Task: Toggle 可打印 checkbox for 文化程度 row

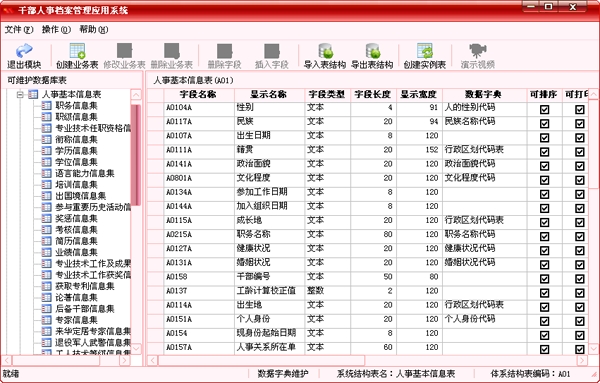Action: pos(580,180)
